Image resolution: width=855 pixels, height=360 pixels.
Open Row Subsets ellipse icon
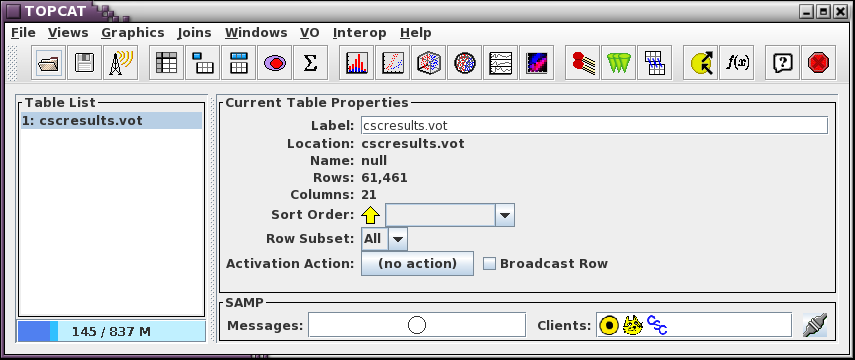pos(274,63)
